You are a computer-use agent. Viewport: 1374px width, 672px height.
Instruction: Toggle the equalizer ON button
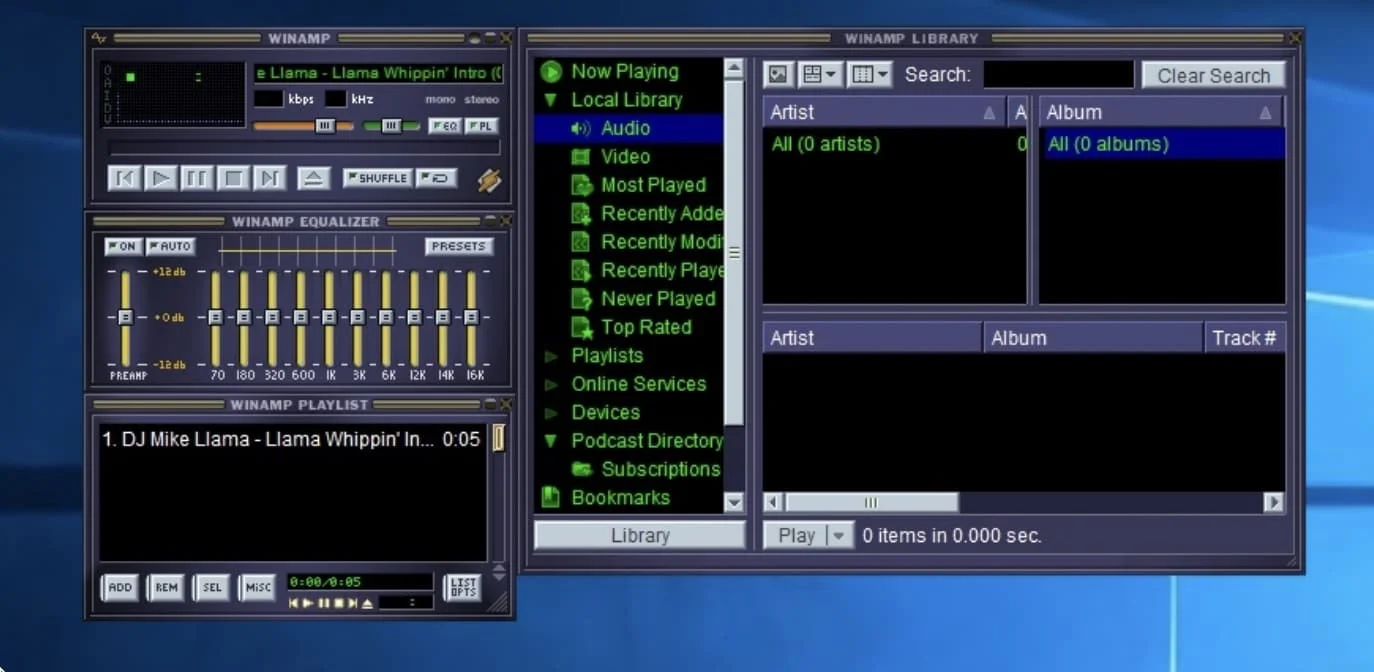(123, 246)
